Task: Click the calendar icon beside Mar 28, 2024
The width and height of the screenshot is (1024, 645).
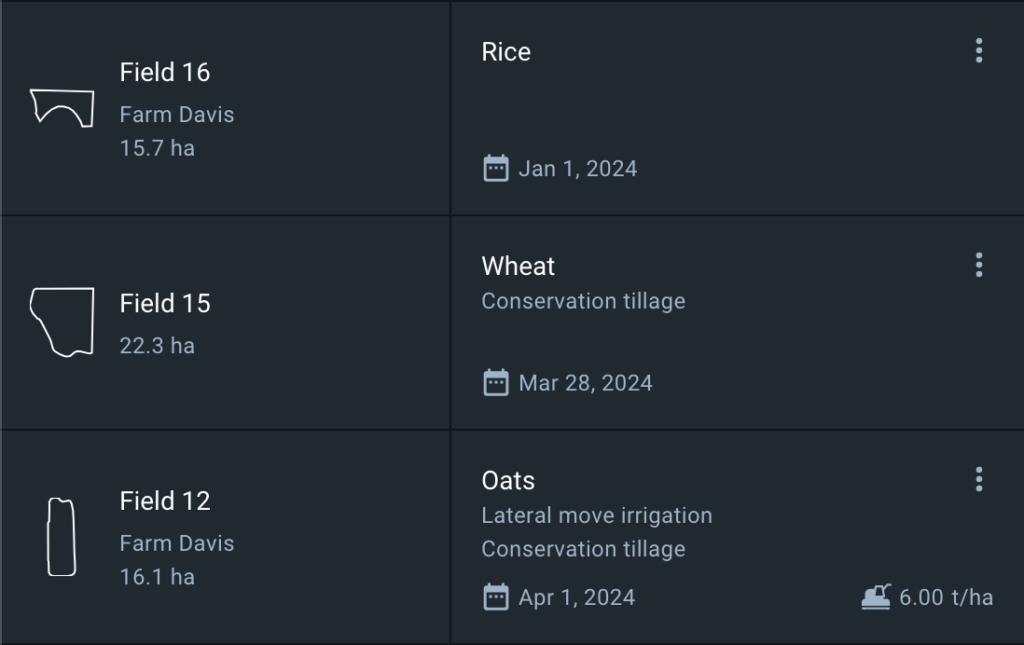Action: click(495, 382)
